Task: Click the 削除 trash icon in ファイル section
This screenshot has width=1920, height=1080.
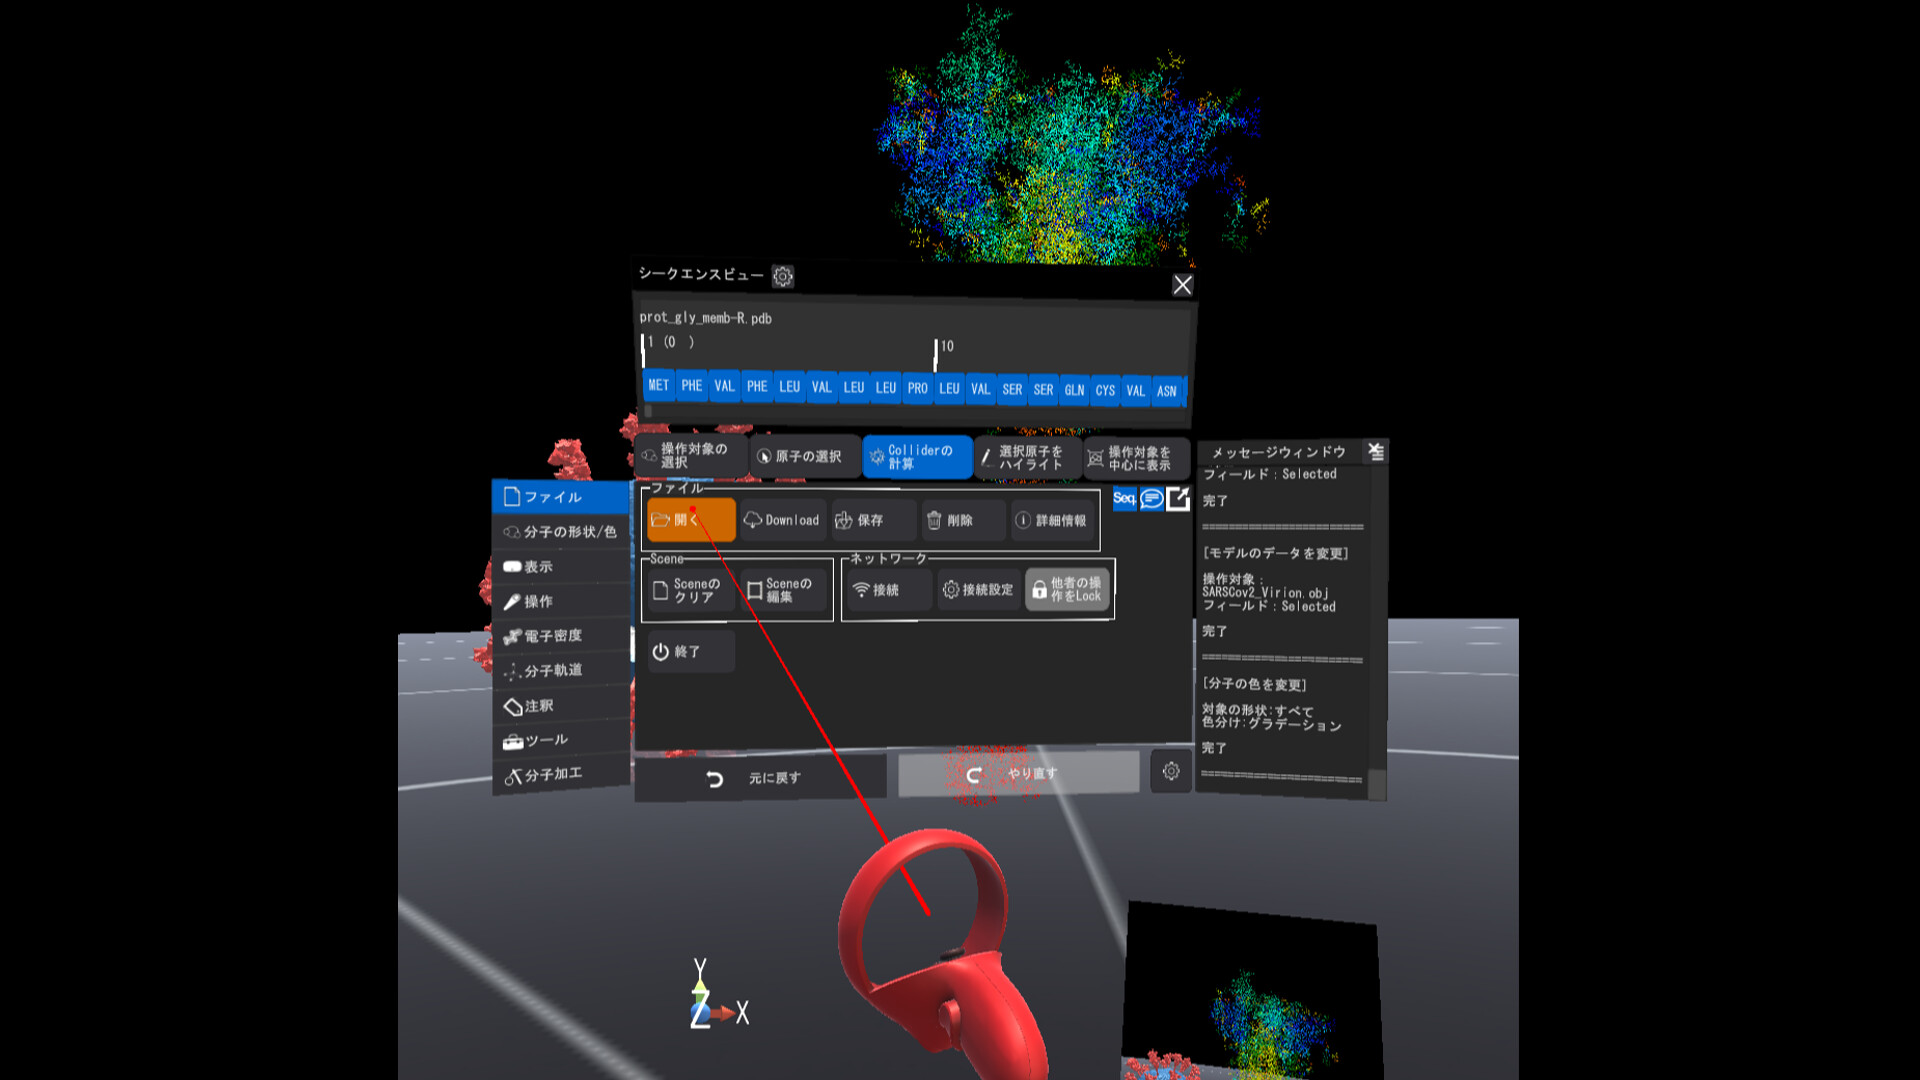Action: [x=960, y=520]
